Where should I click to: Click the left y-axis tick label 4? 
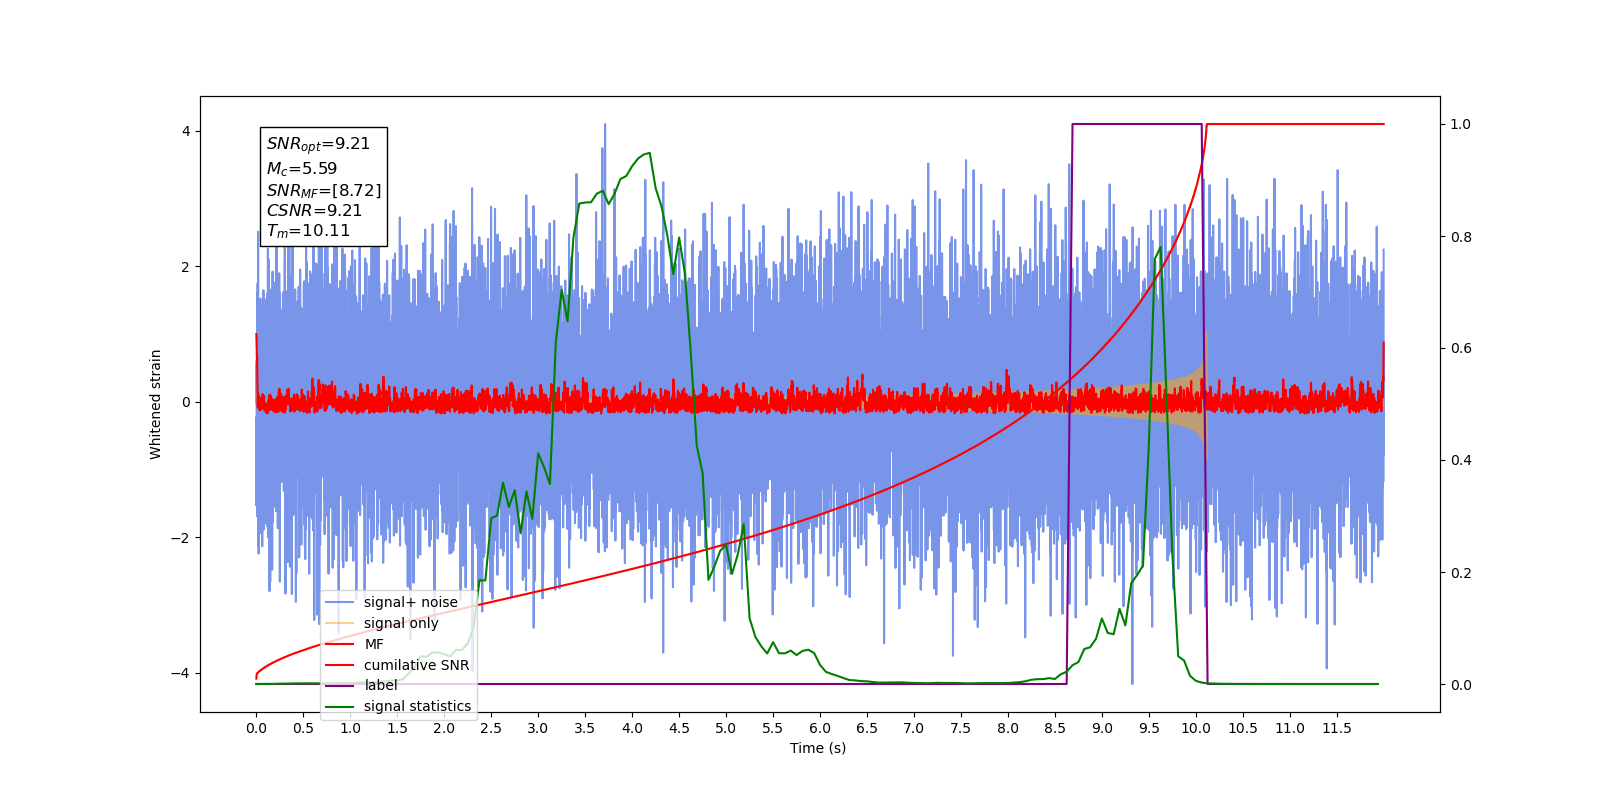[x=186, y=132]
